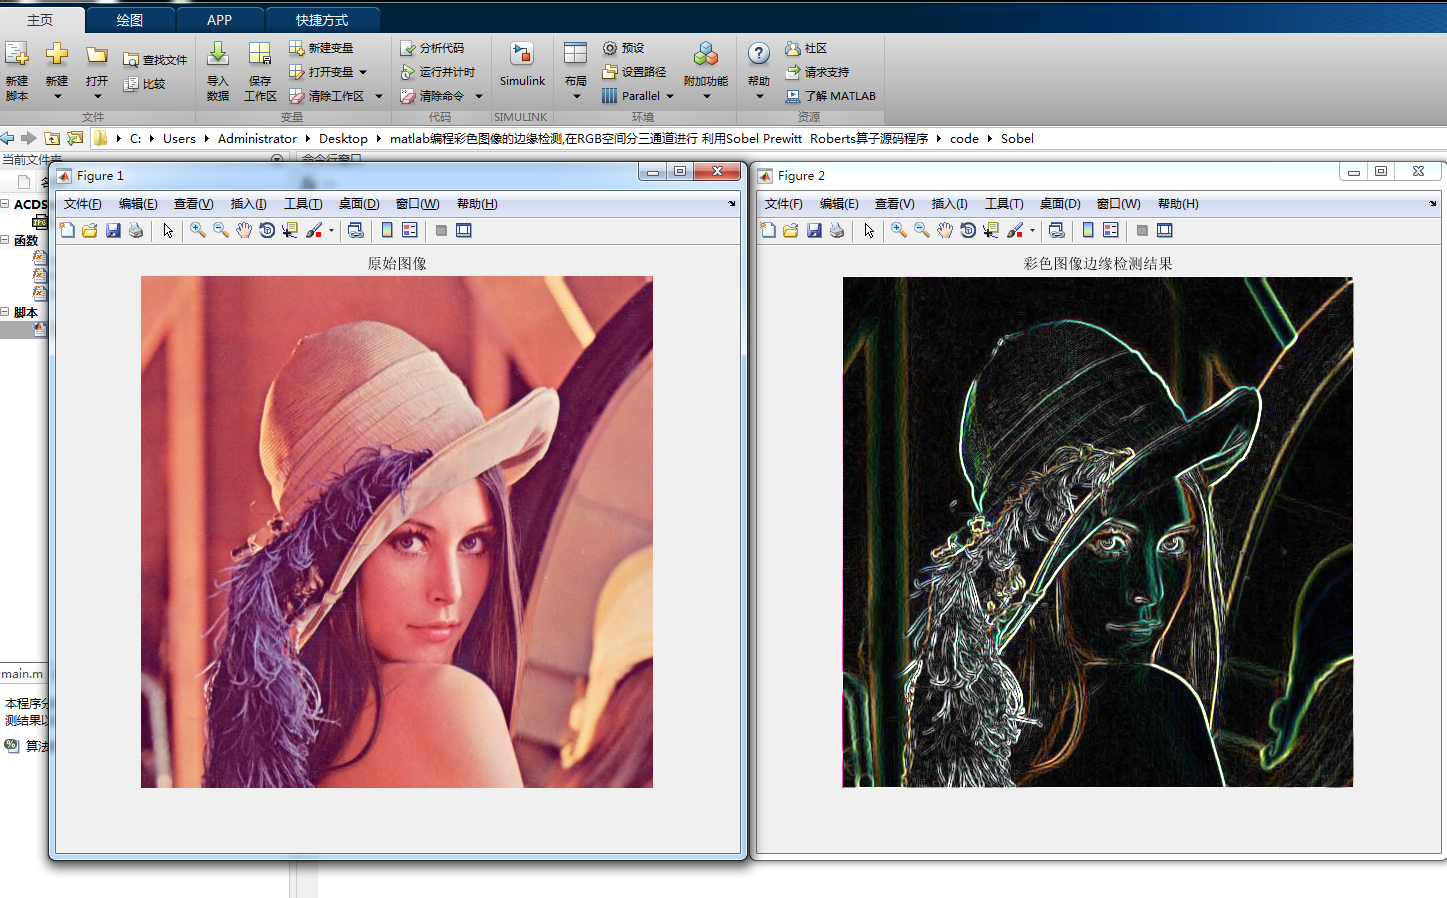Open 查看(V) menu in Figure 2

tap(895, 204)
